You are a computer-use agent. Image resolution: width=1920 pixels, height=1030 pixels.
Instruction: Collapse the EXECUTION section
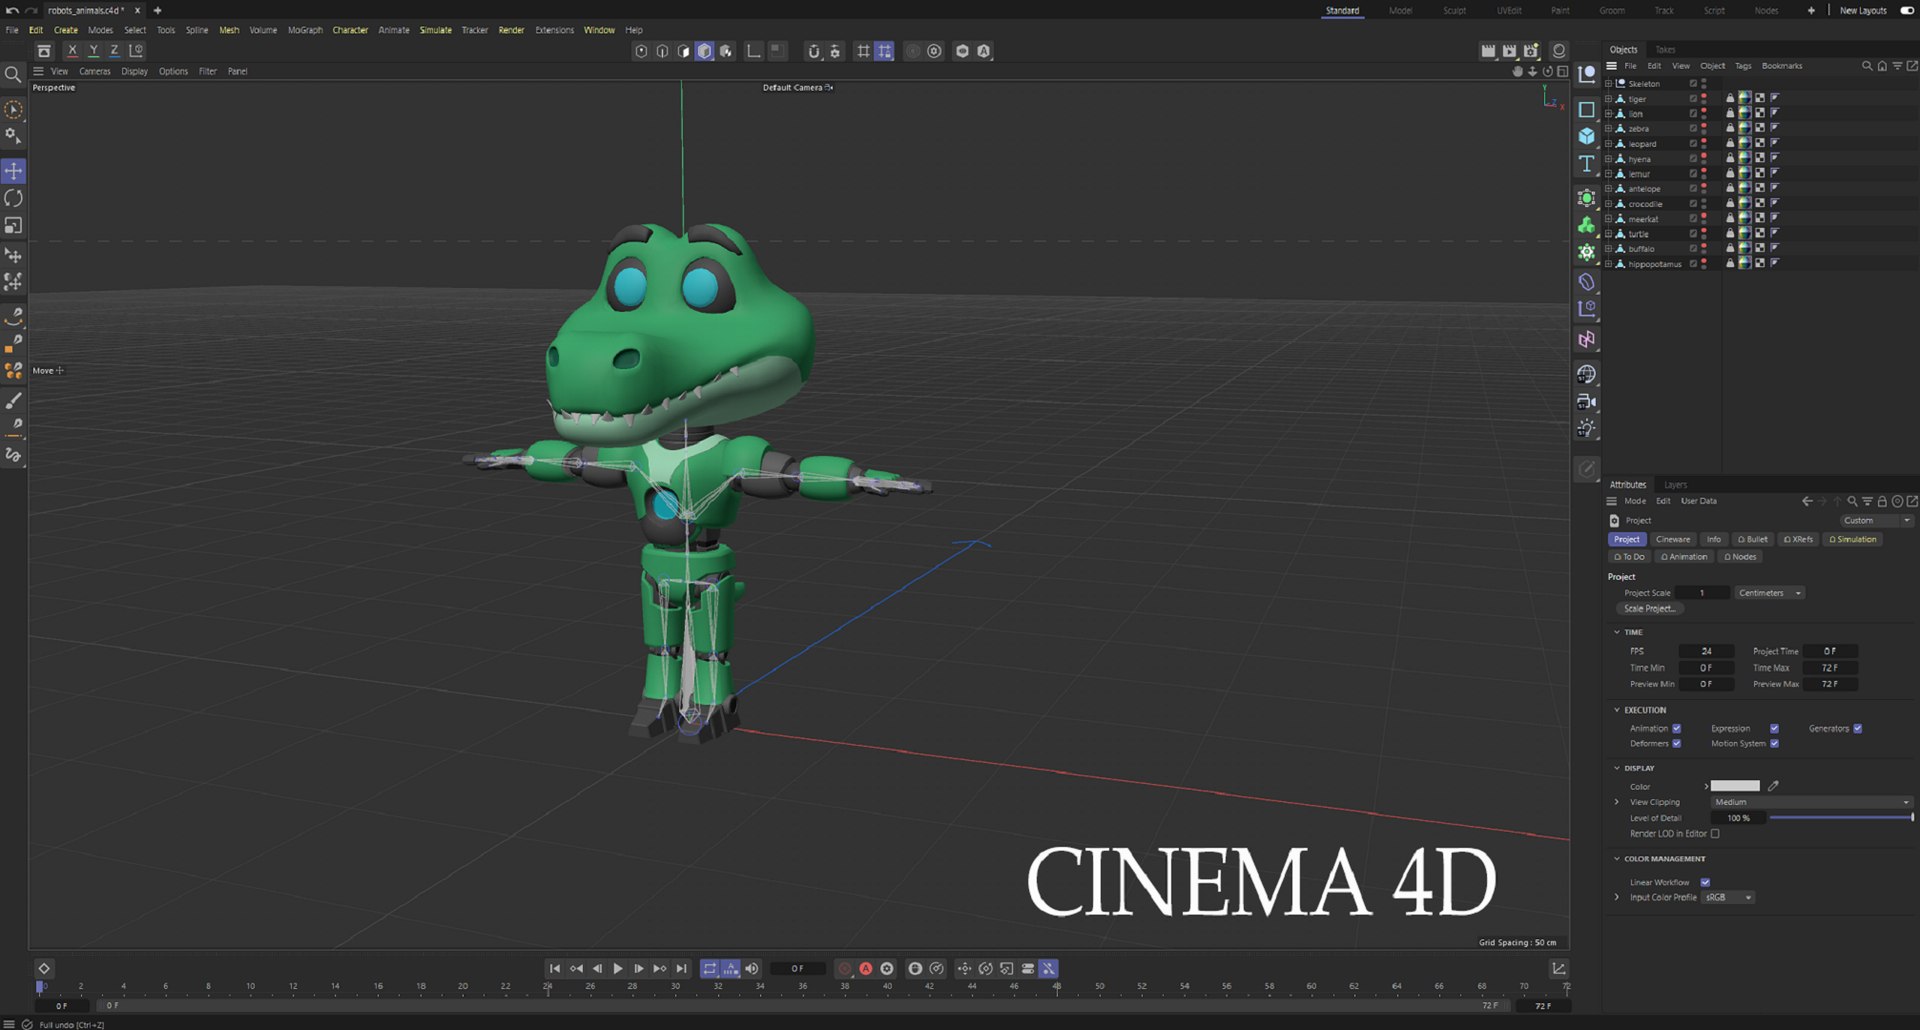[x=1616, y=710]
